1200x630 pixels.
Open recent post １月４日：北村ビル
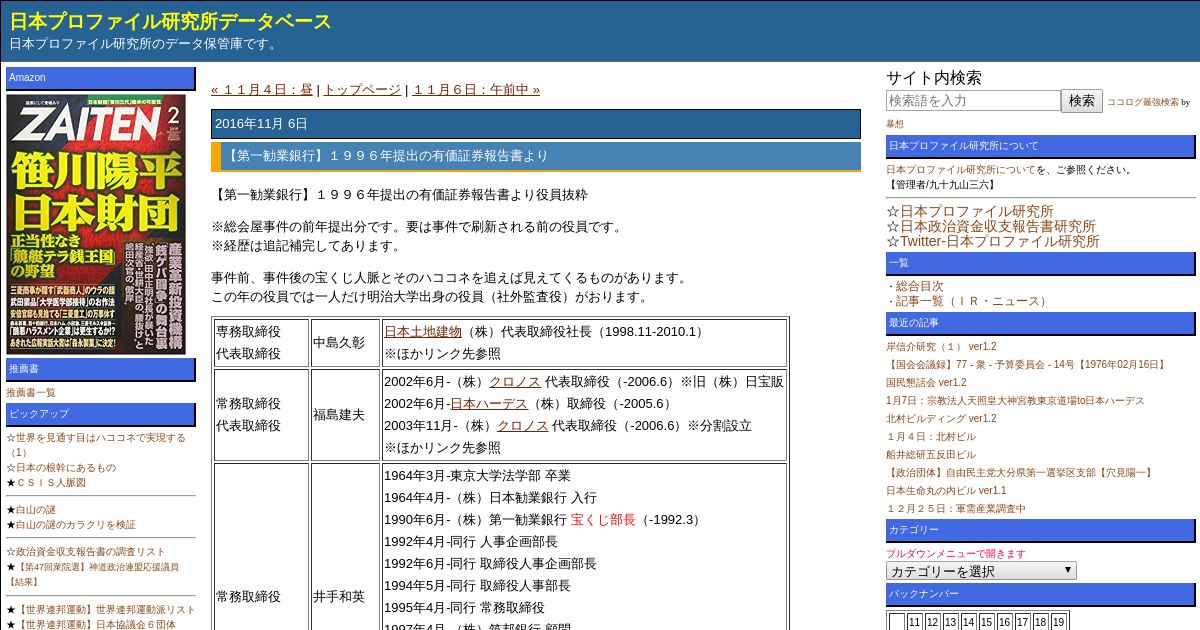(931, 437)
